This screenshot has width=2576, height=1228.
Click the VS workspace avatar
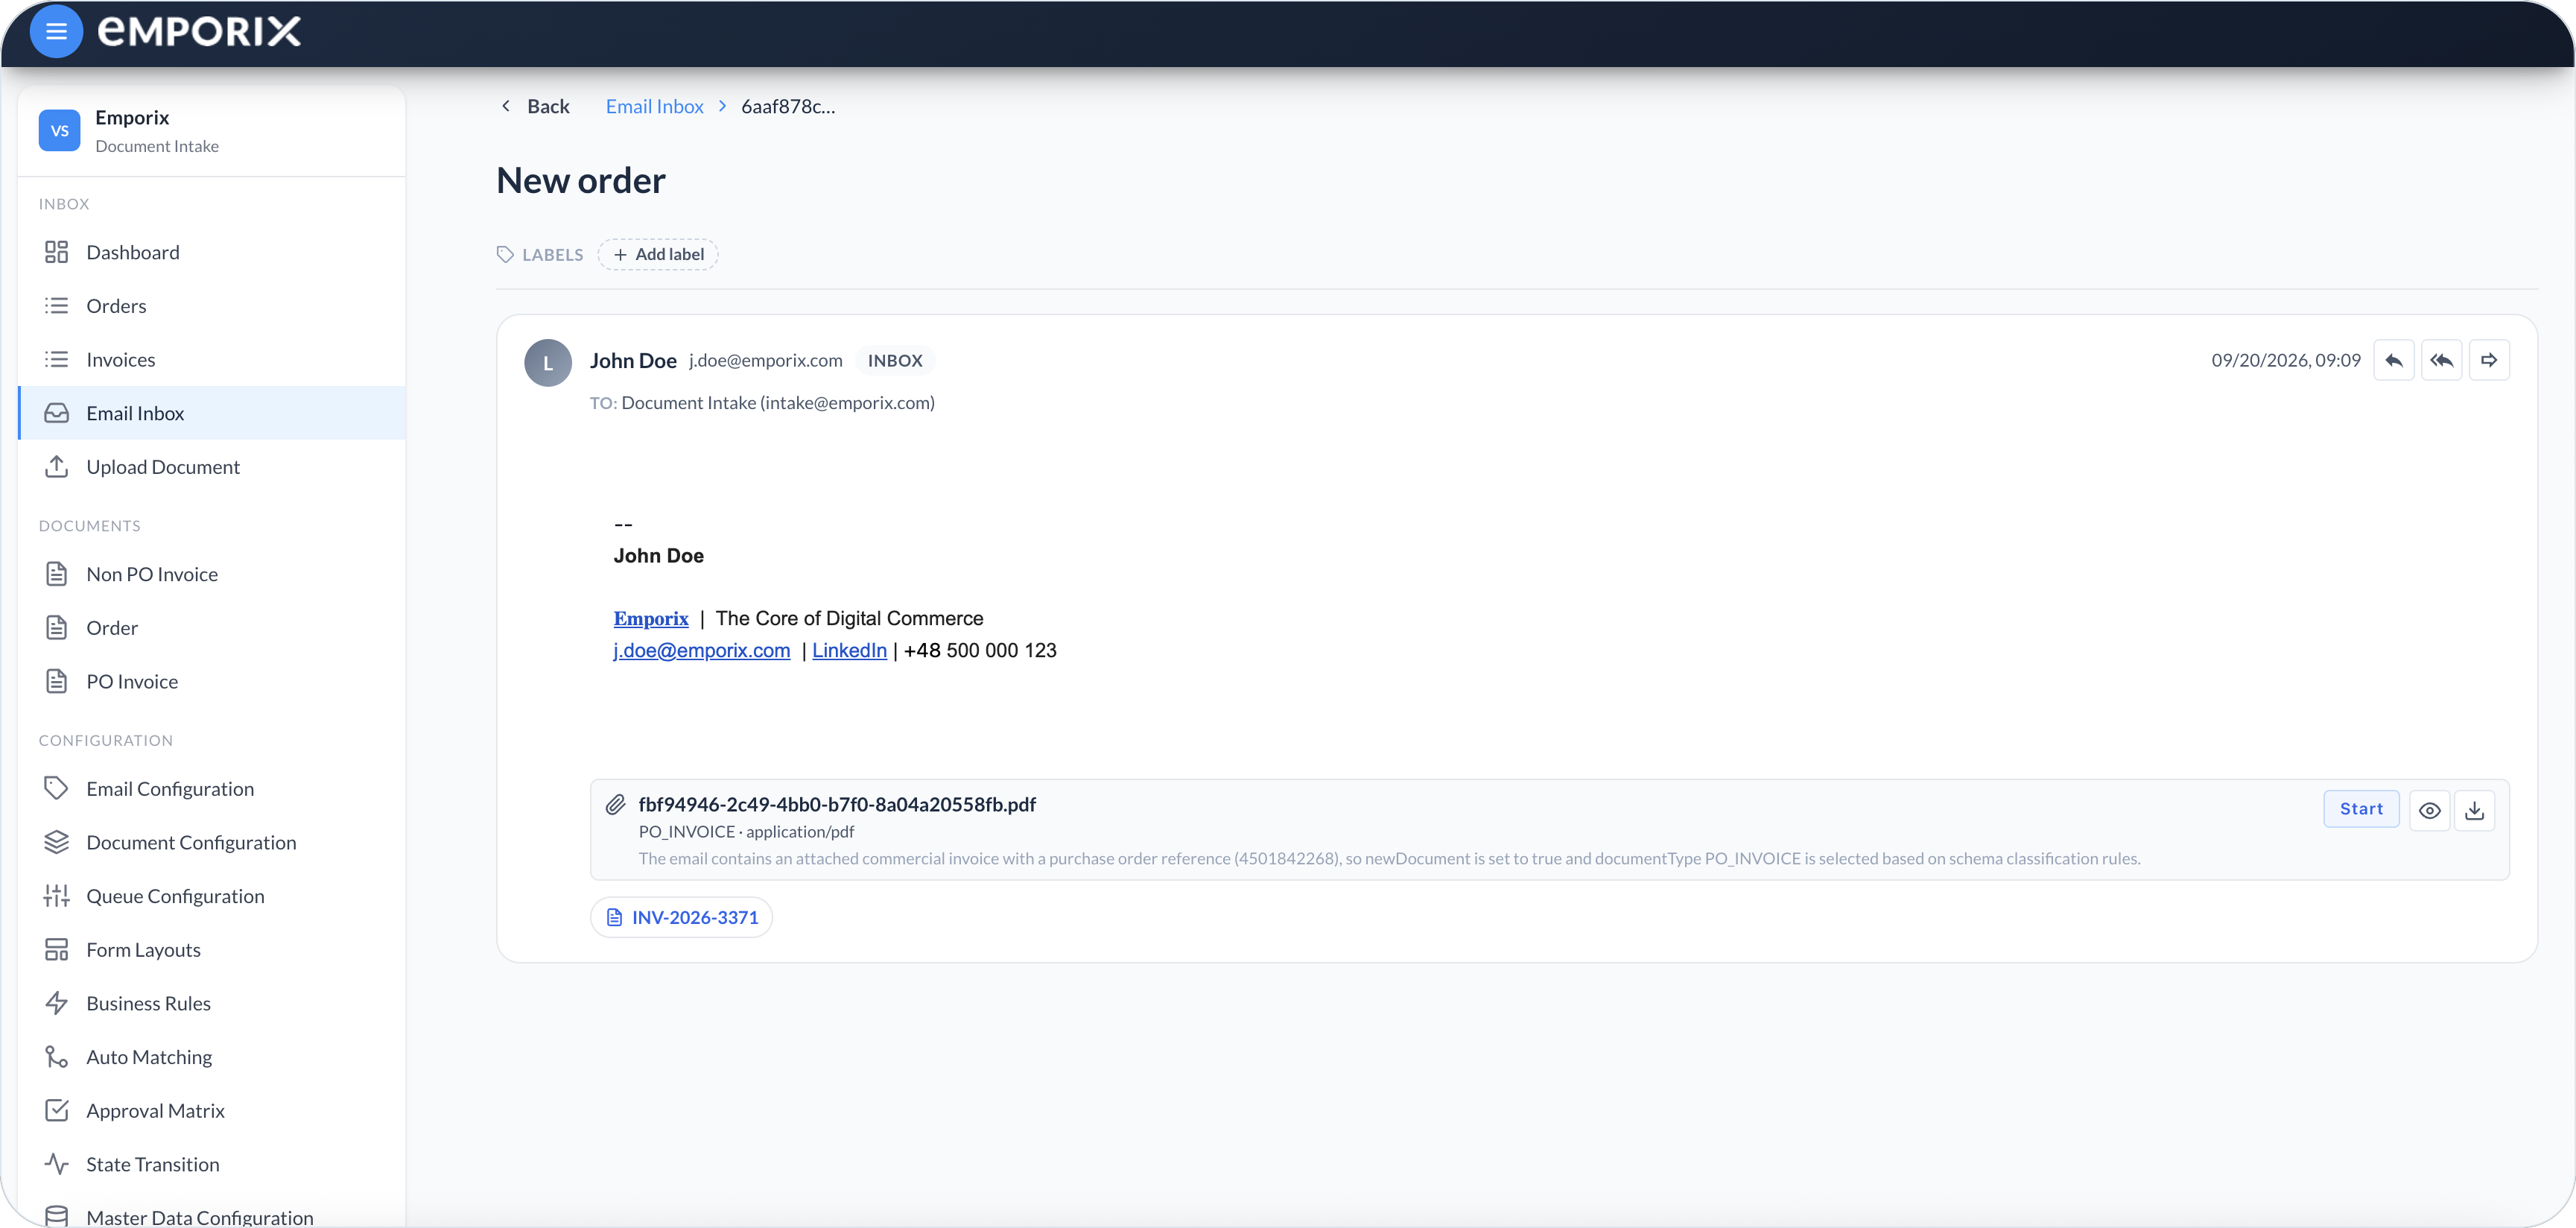point(59,131)
